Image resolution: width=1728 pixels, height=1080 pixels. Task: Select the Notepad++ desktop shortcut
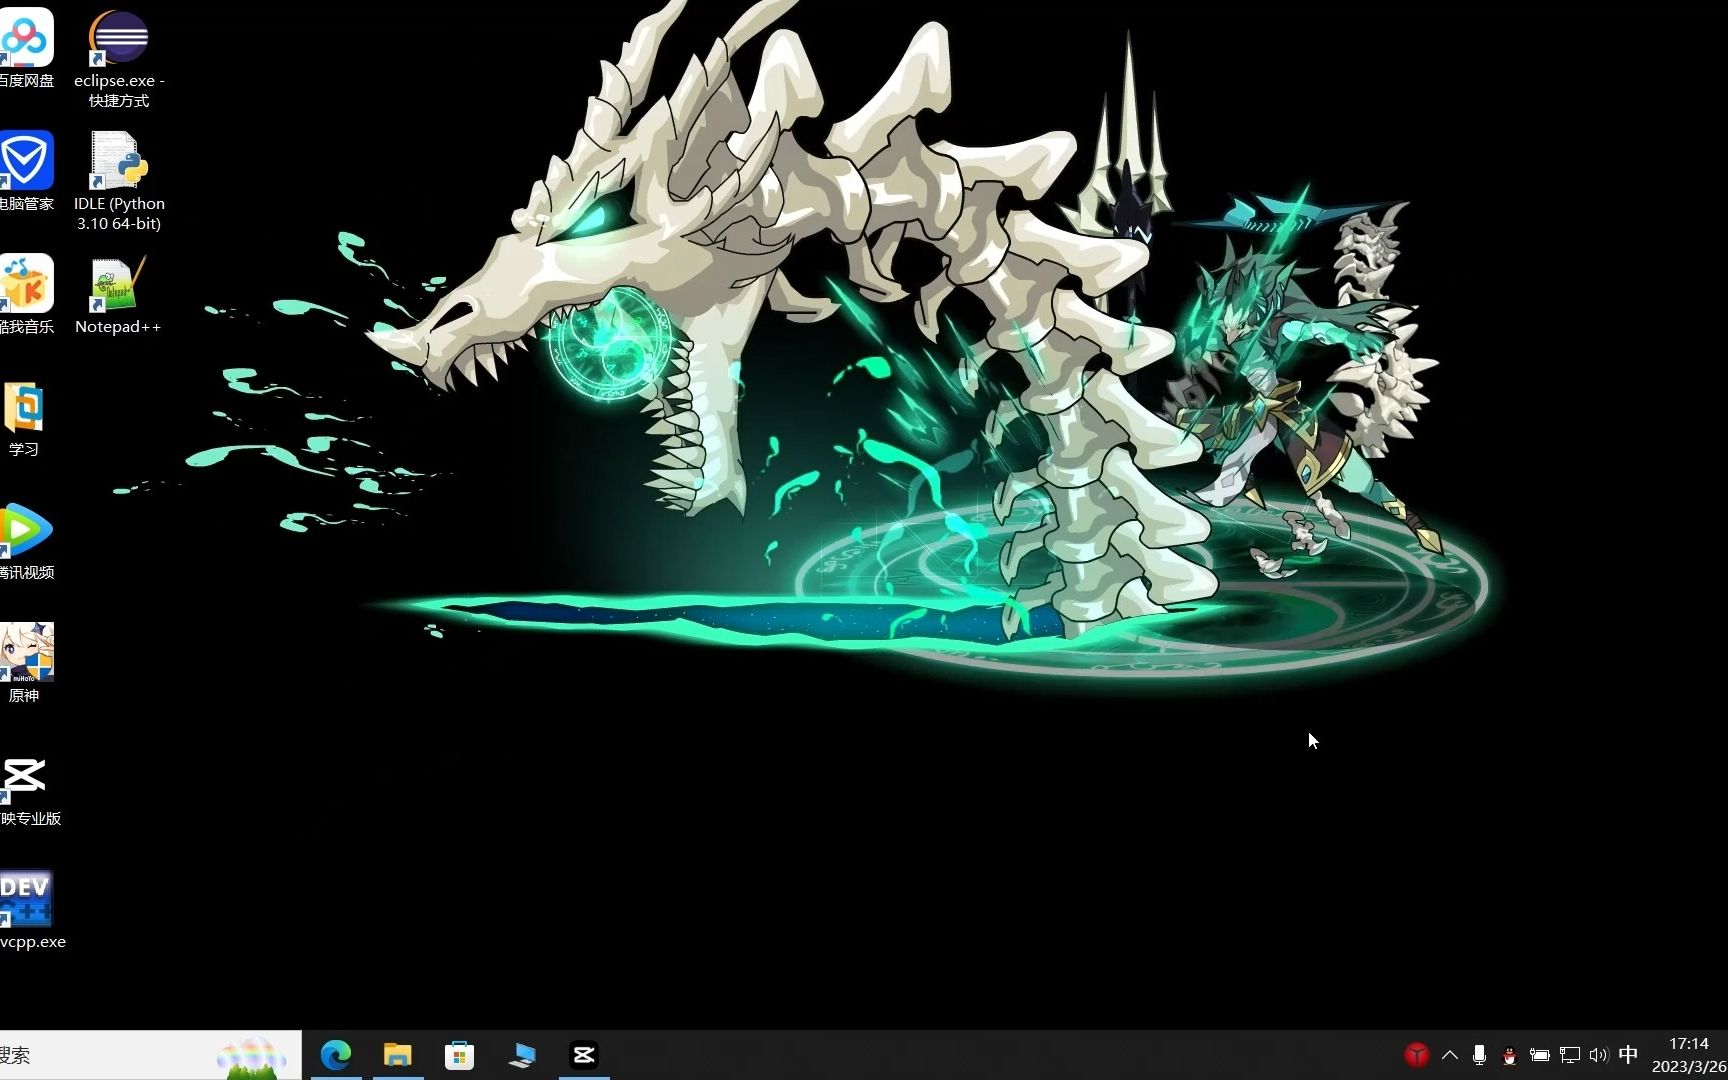118,294
